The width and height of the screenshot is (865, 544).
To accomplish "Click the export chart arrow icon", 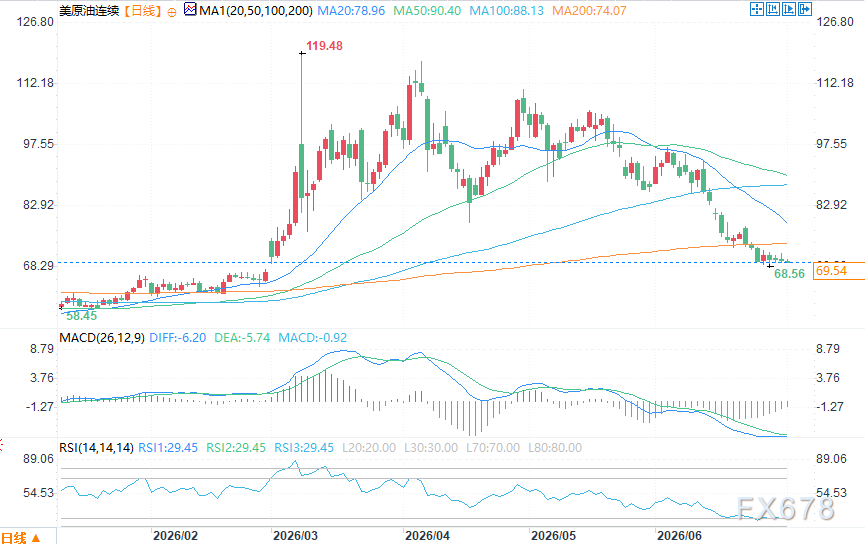I will tap(805, 9).
